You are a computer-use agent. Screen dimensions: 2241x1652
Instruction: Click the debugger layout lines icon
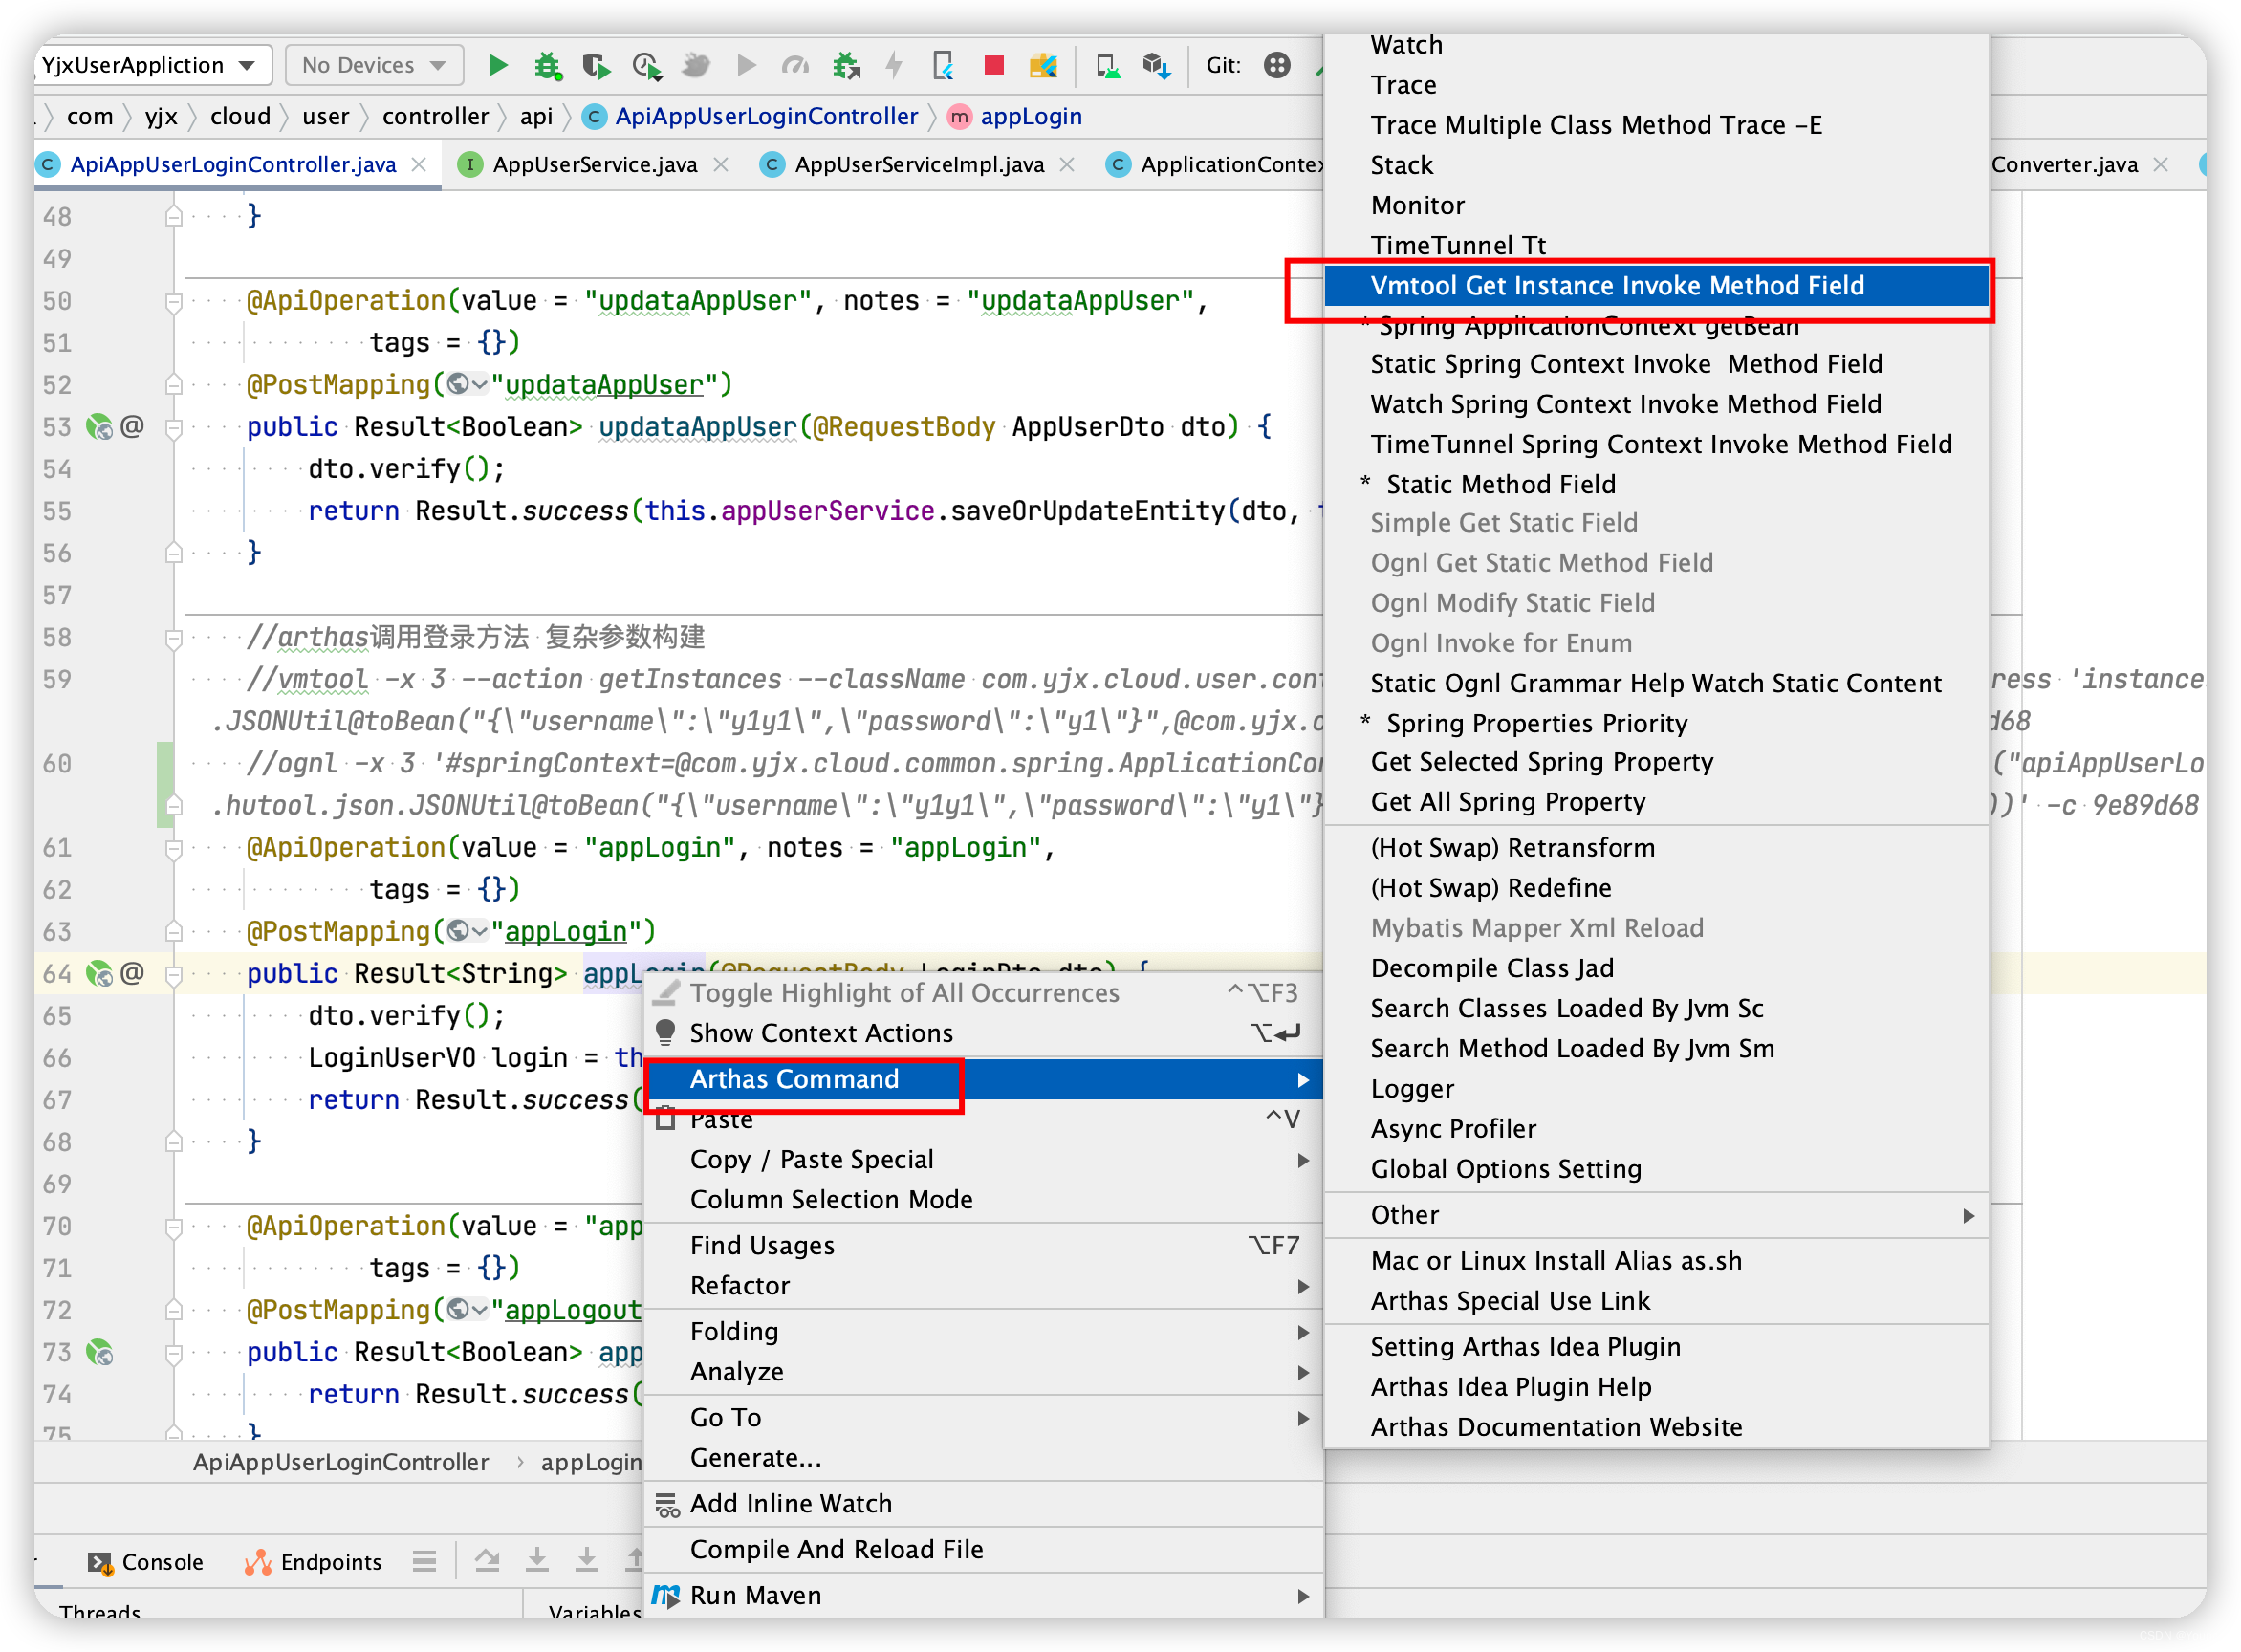pyautogui.click(x=424, y=1560)
